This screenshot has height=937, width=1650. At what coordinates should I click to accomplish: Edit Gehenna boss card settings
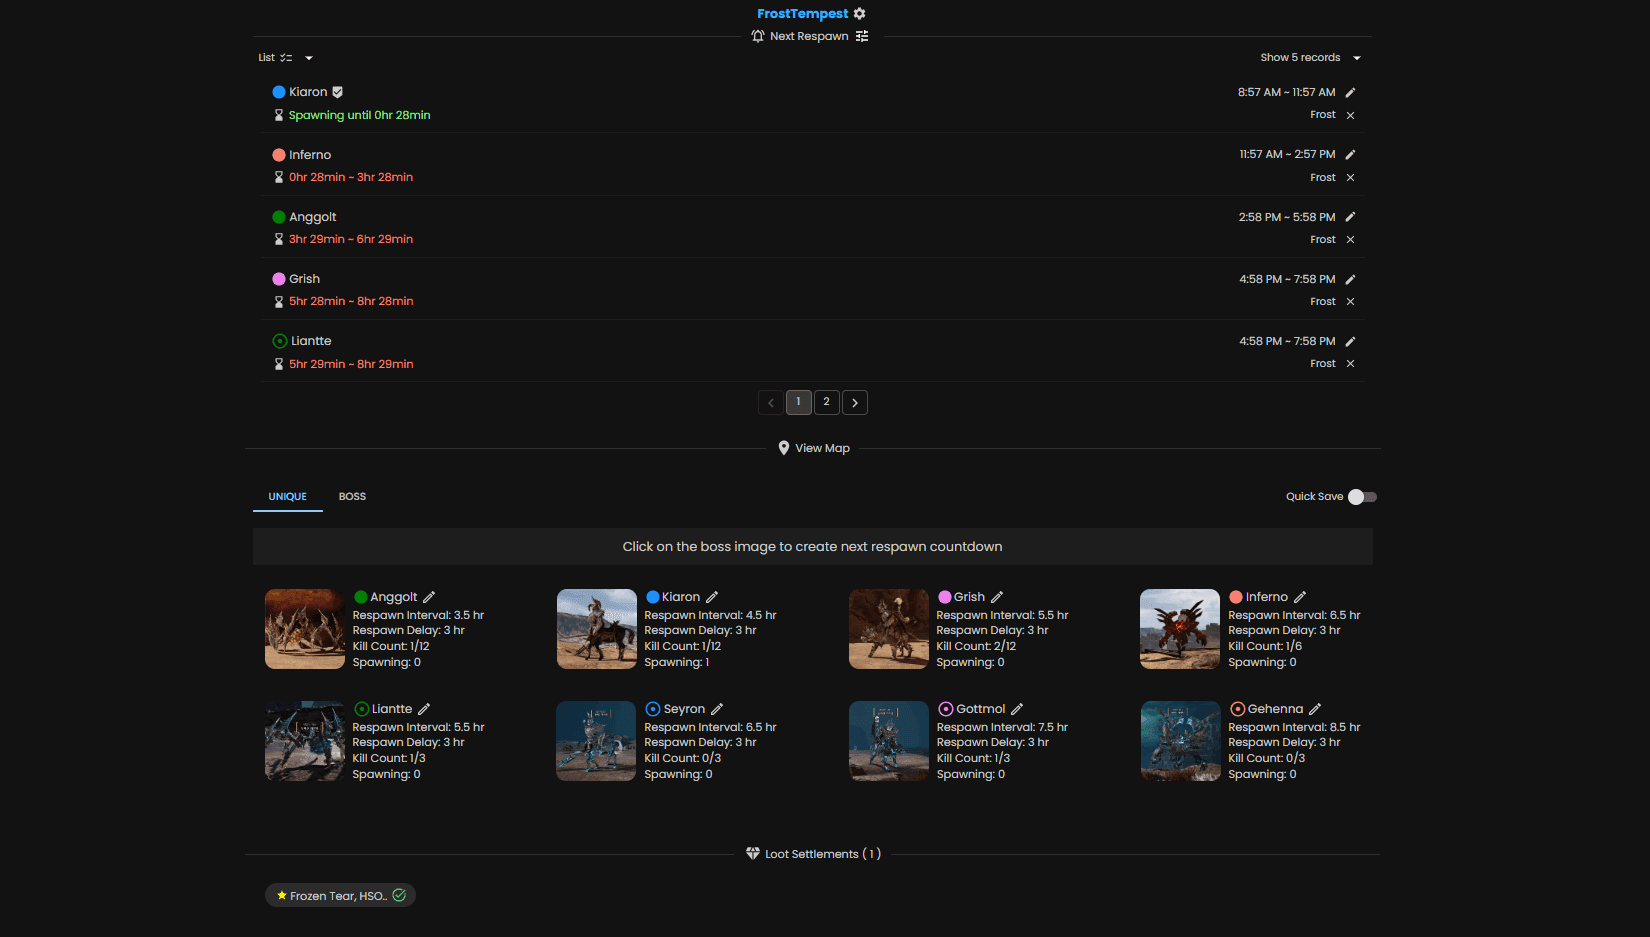click(1315, 709)
